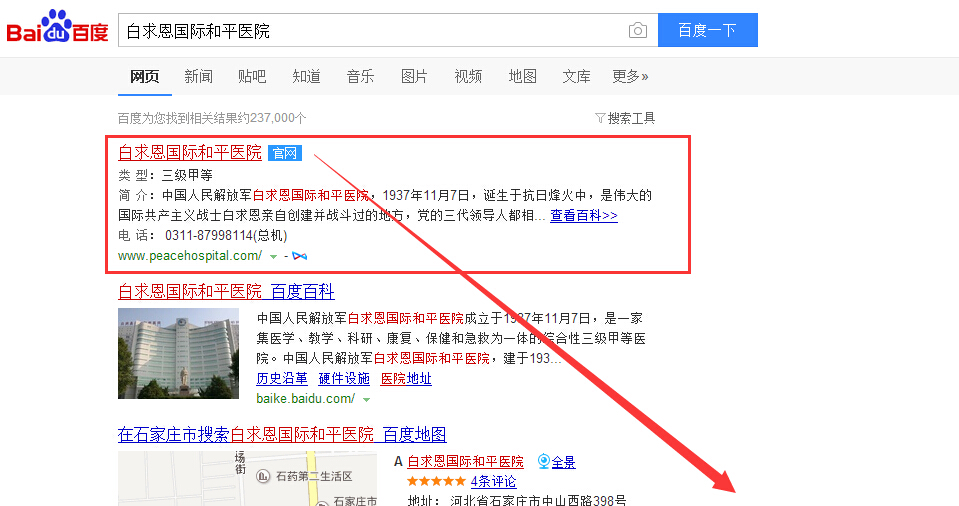This screenshot has width=959, height=506.
Task: Click the 硬件设施 sublink
Action: tap(344, 379)
